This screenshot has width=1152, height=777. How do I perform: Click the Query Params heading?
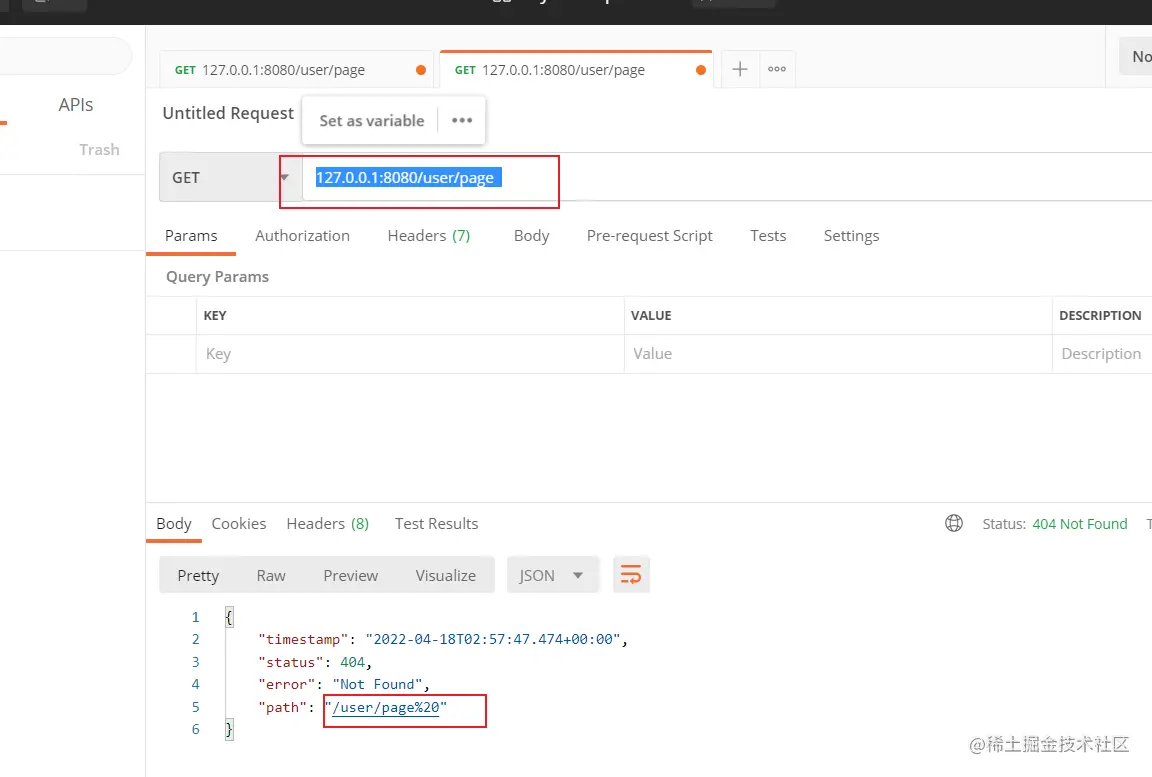tap(217, 277)
